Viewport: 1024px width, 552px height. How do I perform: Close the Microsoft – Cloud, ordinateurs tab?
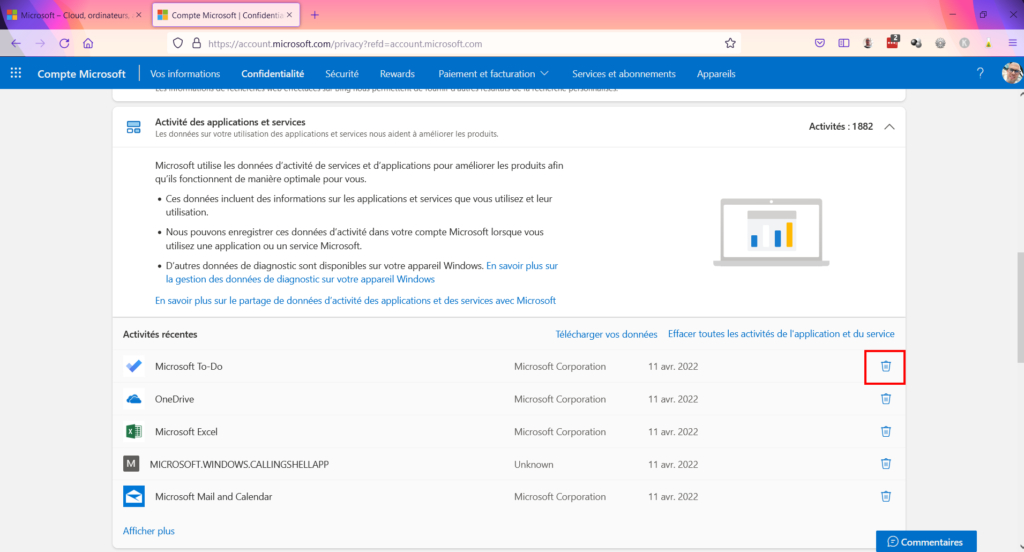coord(138,15)
